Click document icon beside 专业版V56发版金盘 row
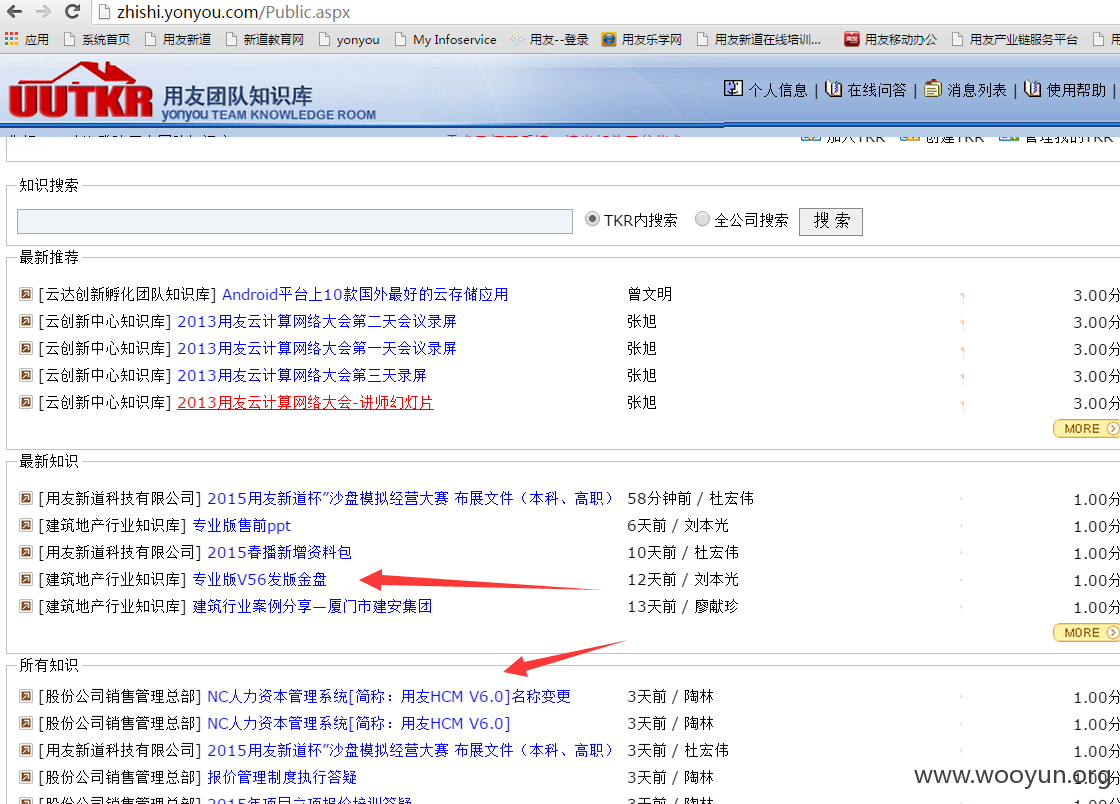Screen dimensions: 1120x804 [26, 580]
